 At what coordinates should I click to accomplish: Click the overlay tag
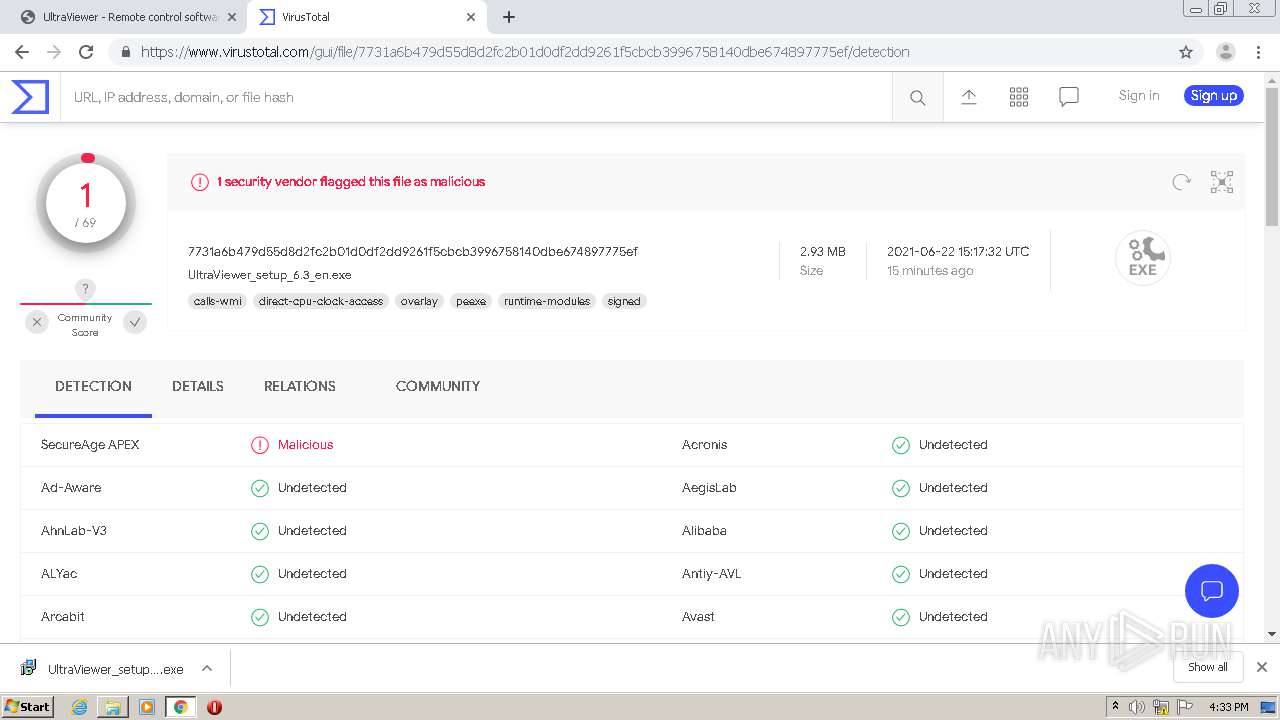pyautogui.click(x=419, y=301)
